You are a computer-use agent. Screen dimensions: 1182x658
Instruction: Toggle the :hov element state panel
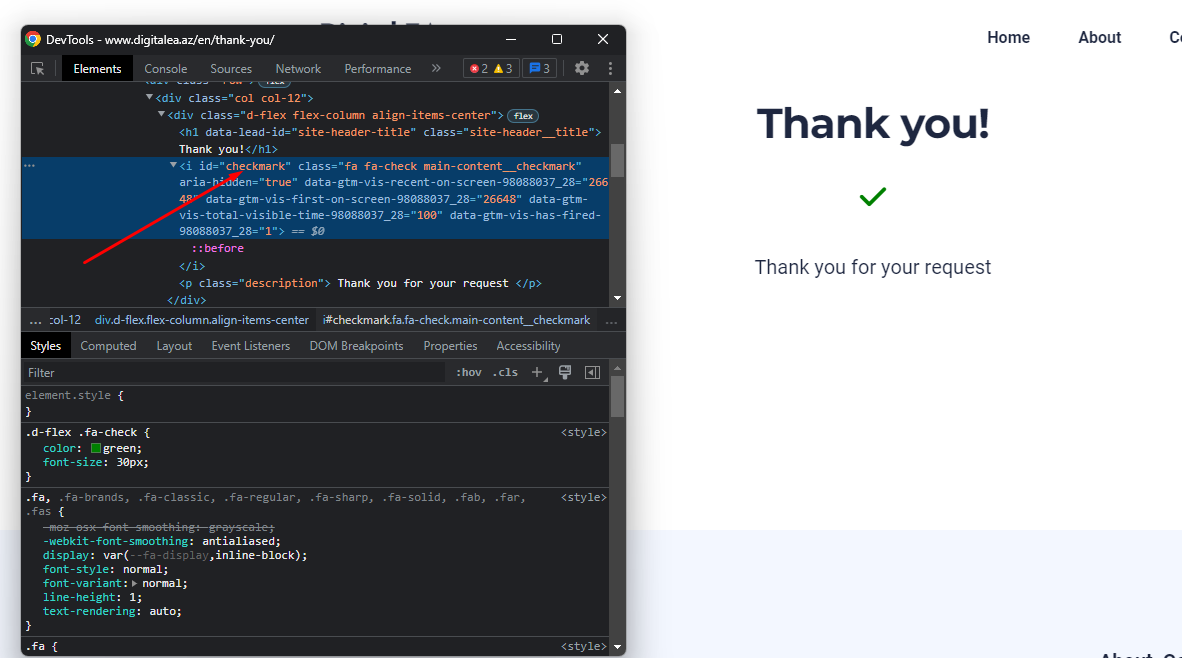pyautogui.click(x=469, y=372)
